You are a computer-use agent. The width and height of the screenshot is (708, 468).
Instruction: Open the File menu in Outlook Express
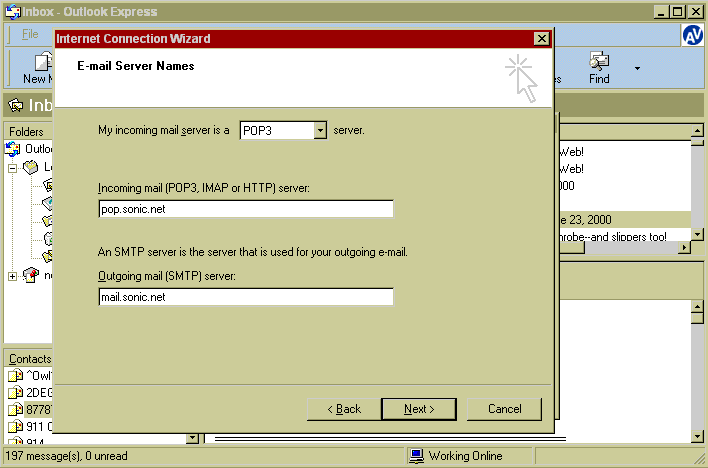pyautogui.click(x=30, y=34)
